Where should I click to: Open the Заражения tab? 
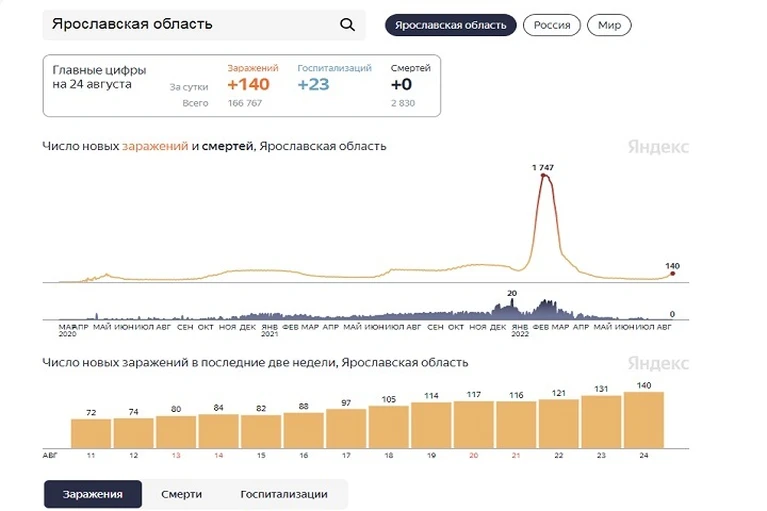[93, 494]
